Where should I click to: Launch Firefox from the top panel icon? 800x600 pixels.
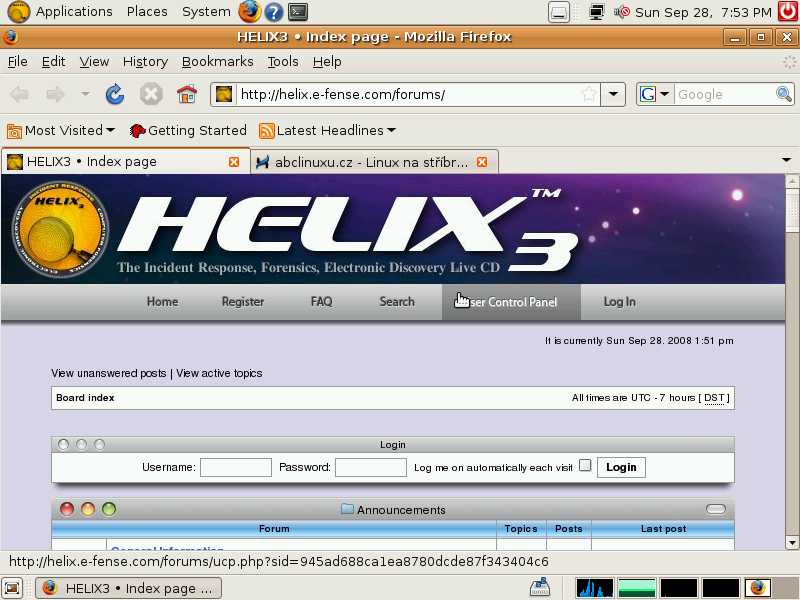[249, 12]
